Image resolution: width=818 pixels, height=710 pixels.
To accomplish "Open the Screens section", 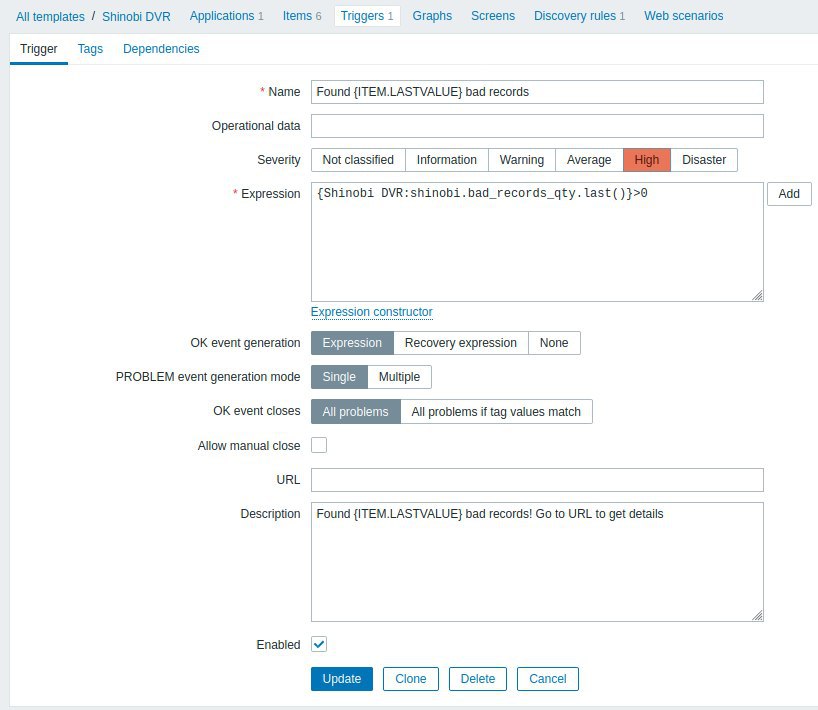I will tap(492, 16).
